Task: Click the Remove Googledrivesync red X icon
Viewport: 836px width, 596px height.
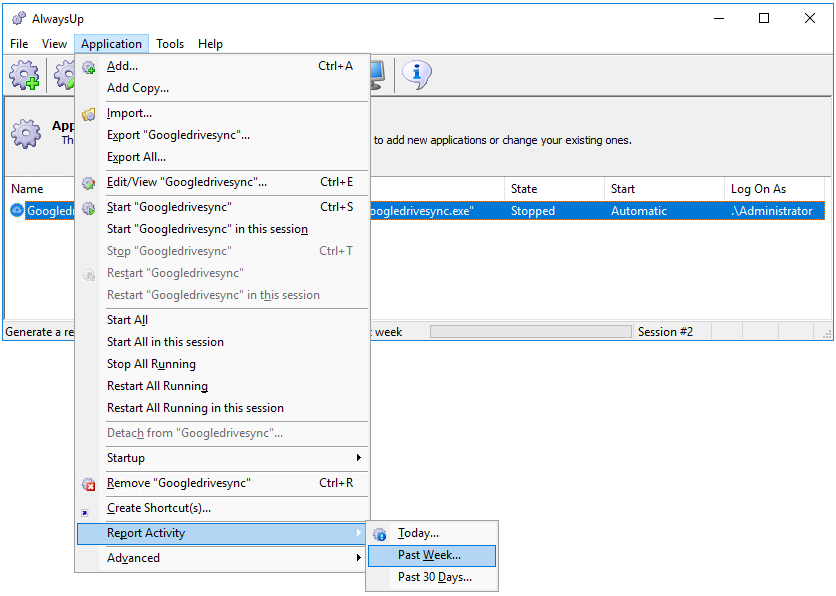Action: [x=89, y=484]
